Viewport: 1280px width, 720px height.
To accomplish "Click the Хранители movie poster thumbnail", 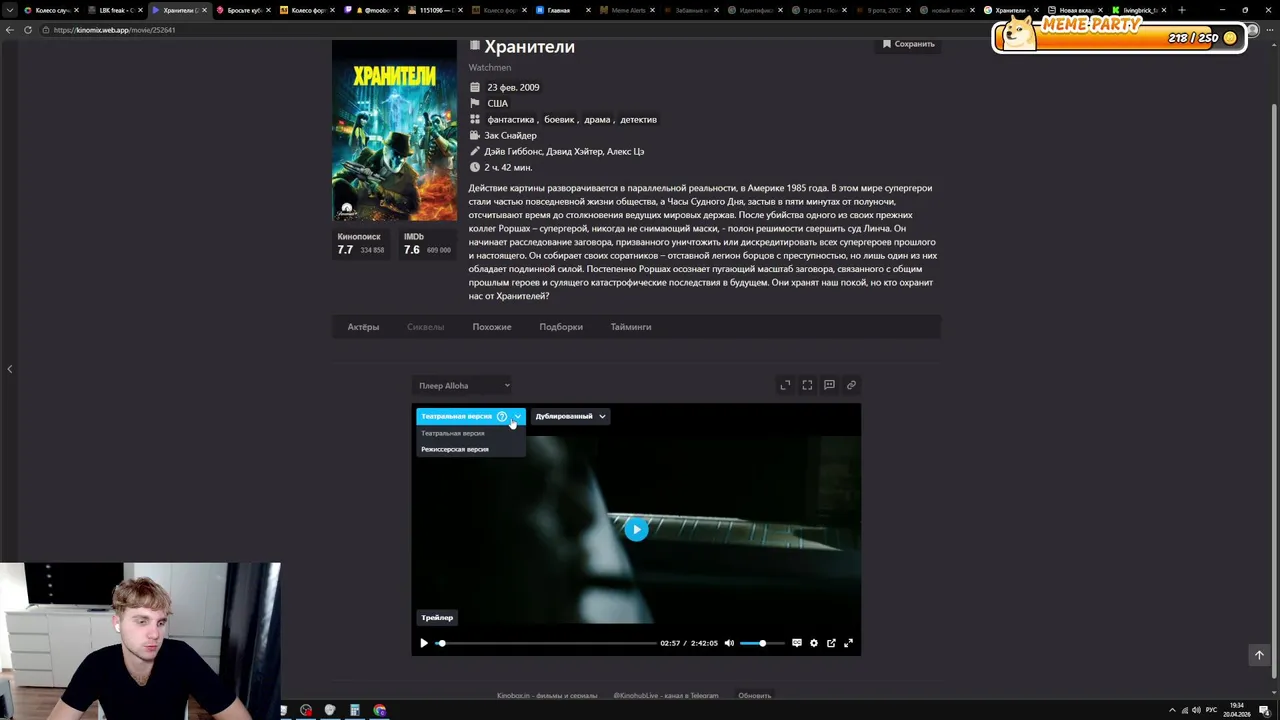I will pos(394,130).
